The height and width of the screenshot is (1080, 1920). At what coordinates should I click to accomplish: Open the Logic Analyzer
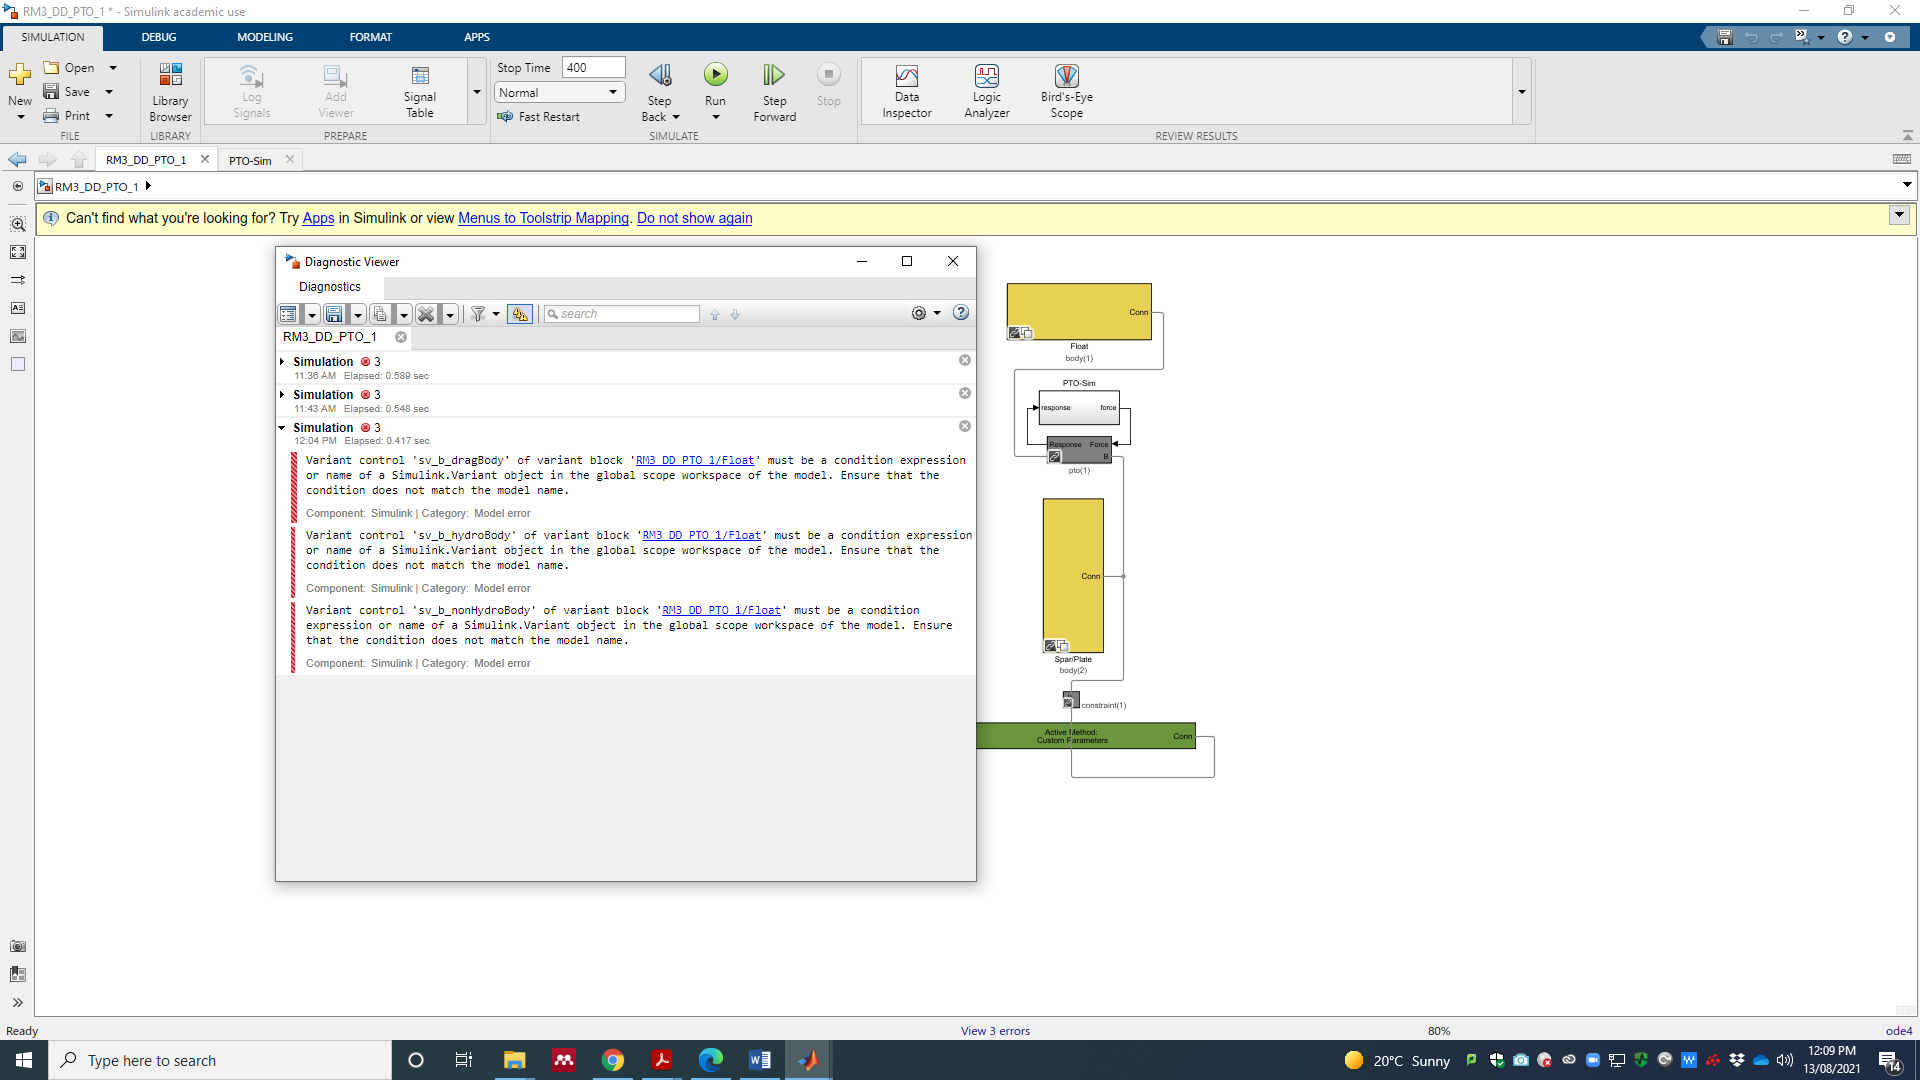pyautogui.click(x=986, y=90)
